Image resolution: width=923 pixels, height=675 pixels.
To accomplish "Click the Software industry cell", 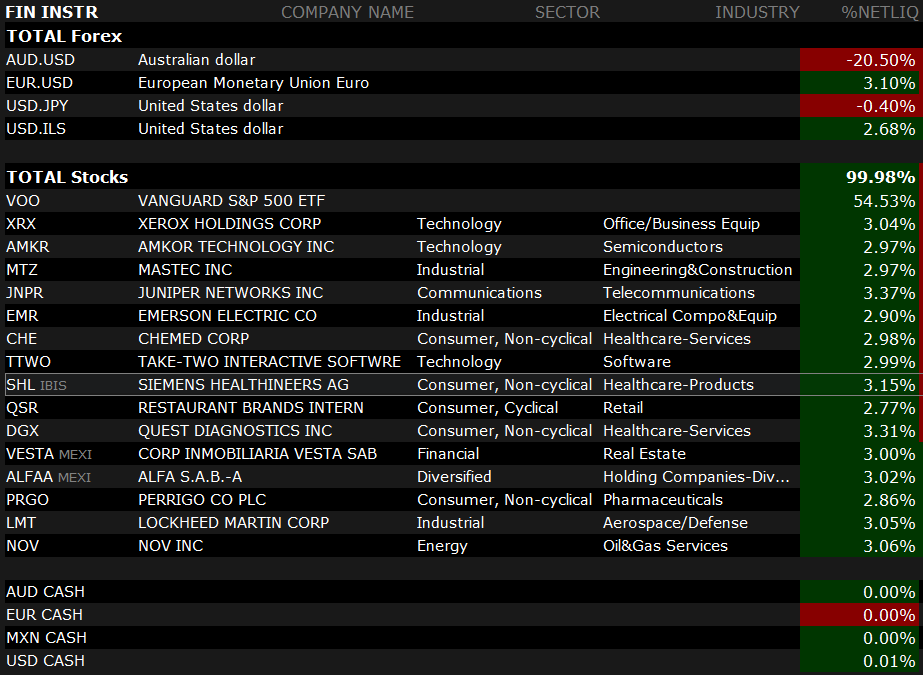I will [637, 361].
